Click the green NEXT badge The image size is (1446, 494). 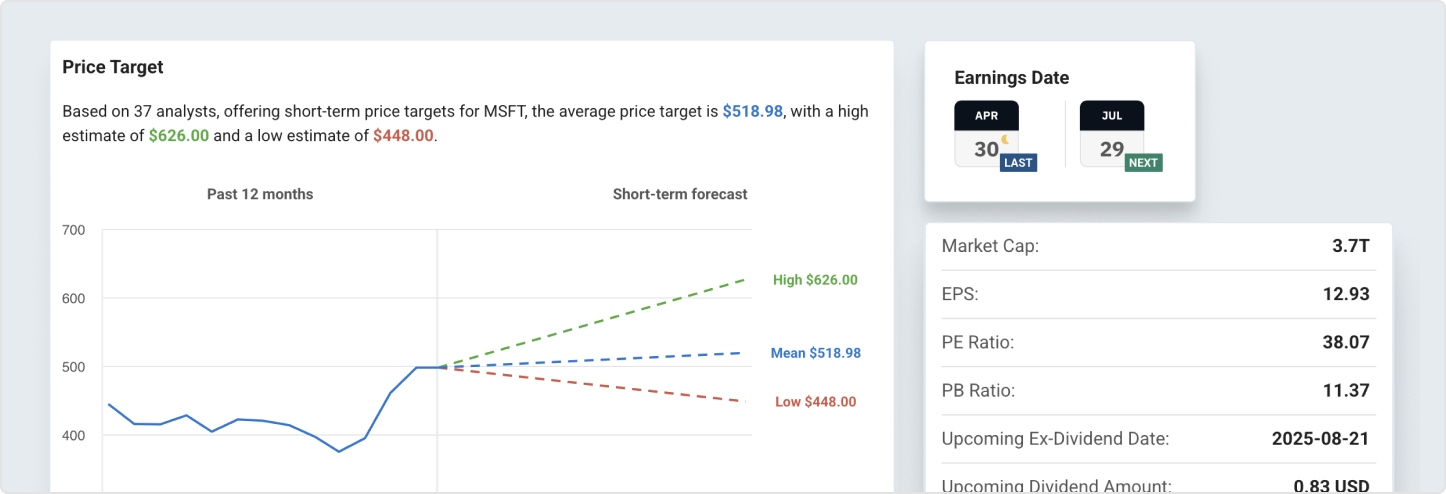point(1143,163)
